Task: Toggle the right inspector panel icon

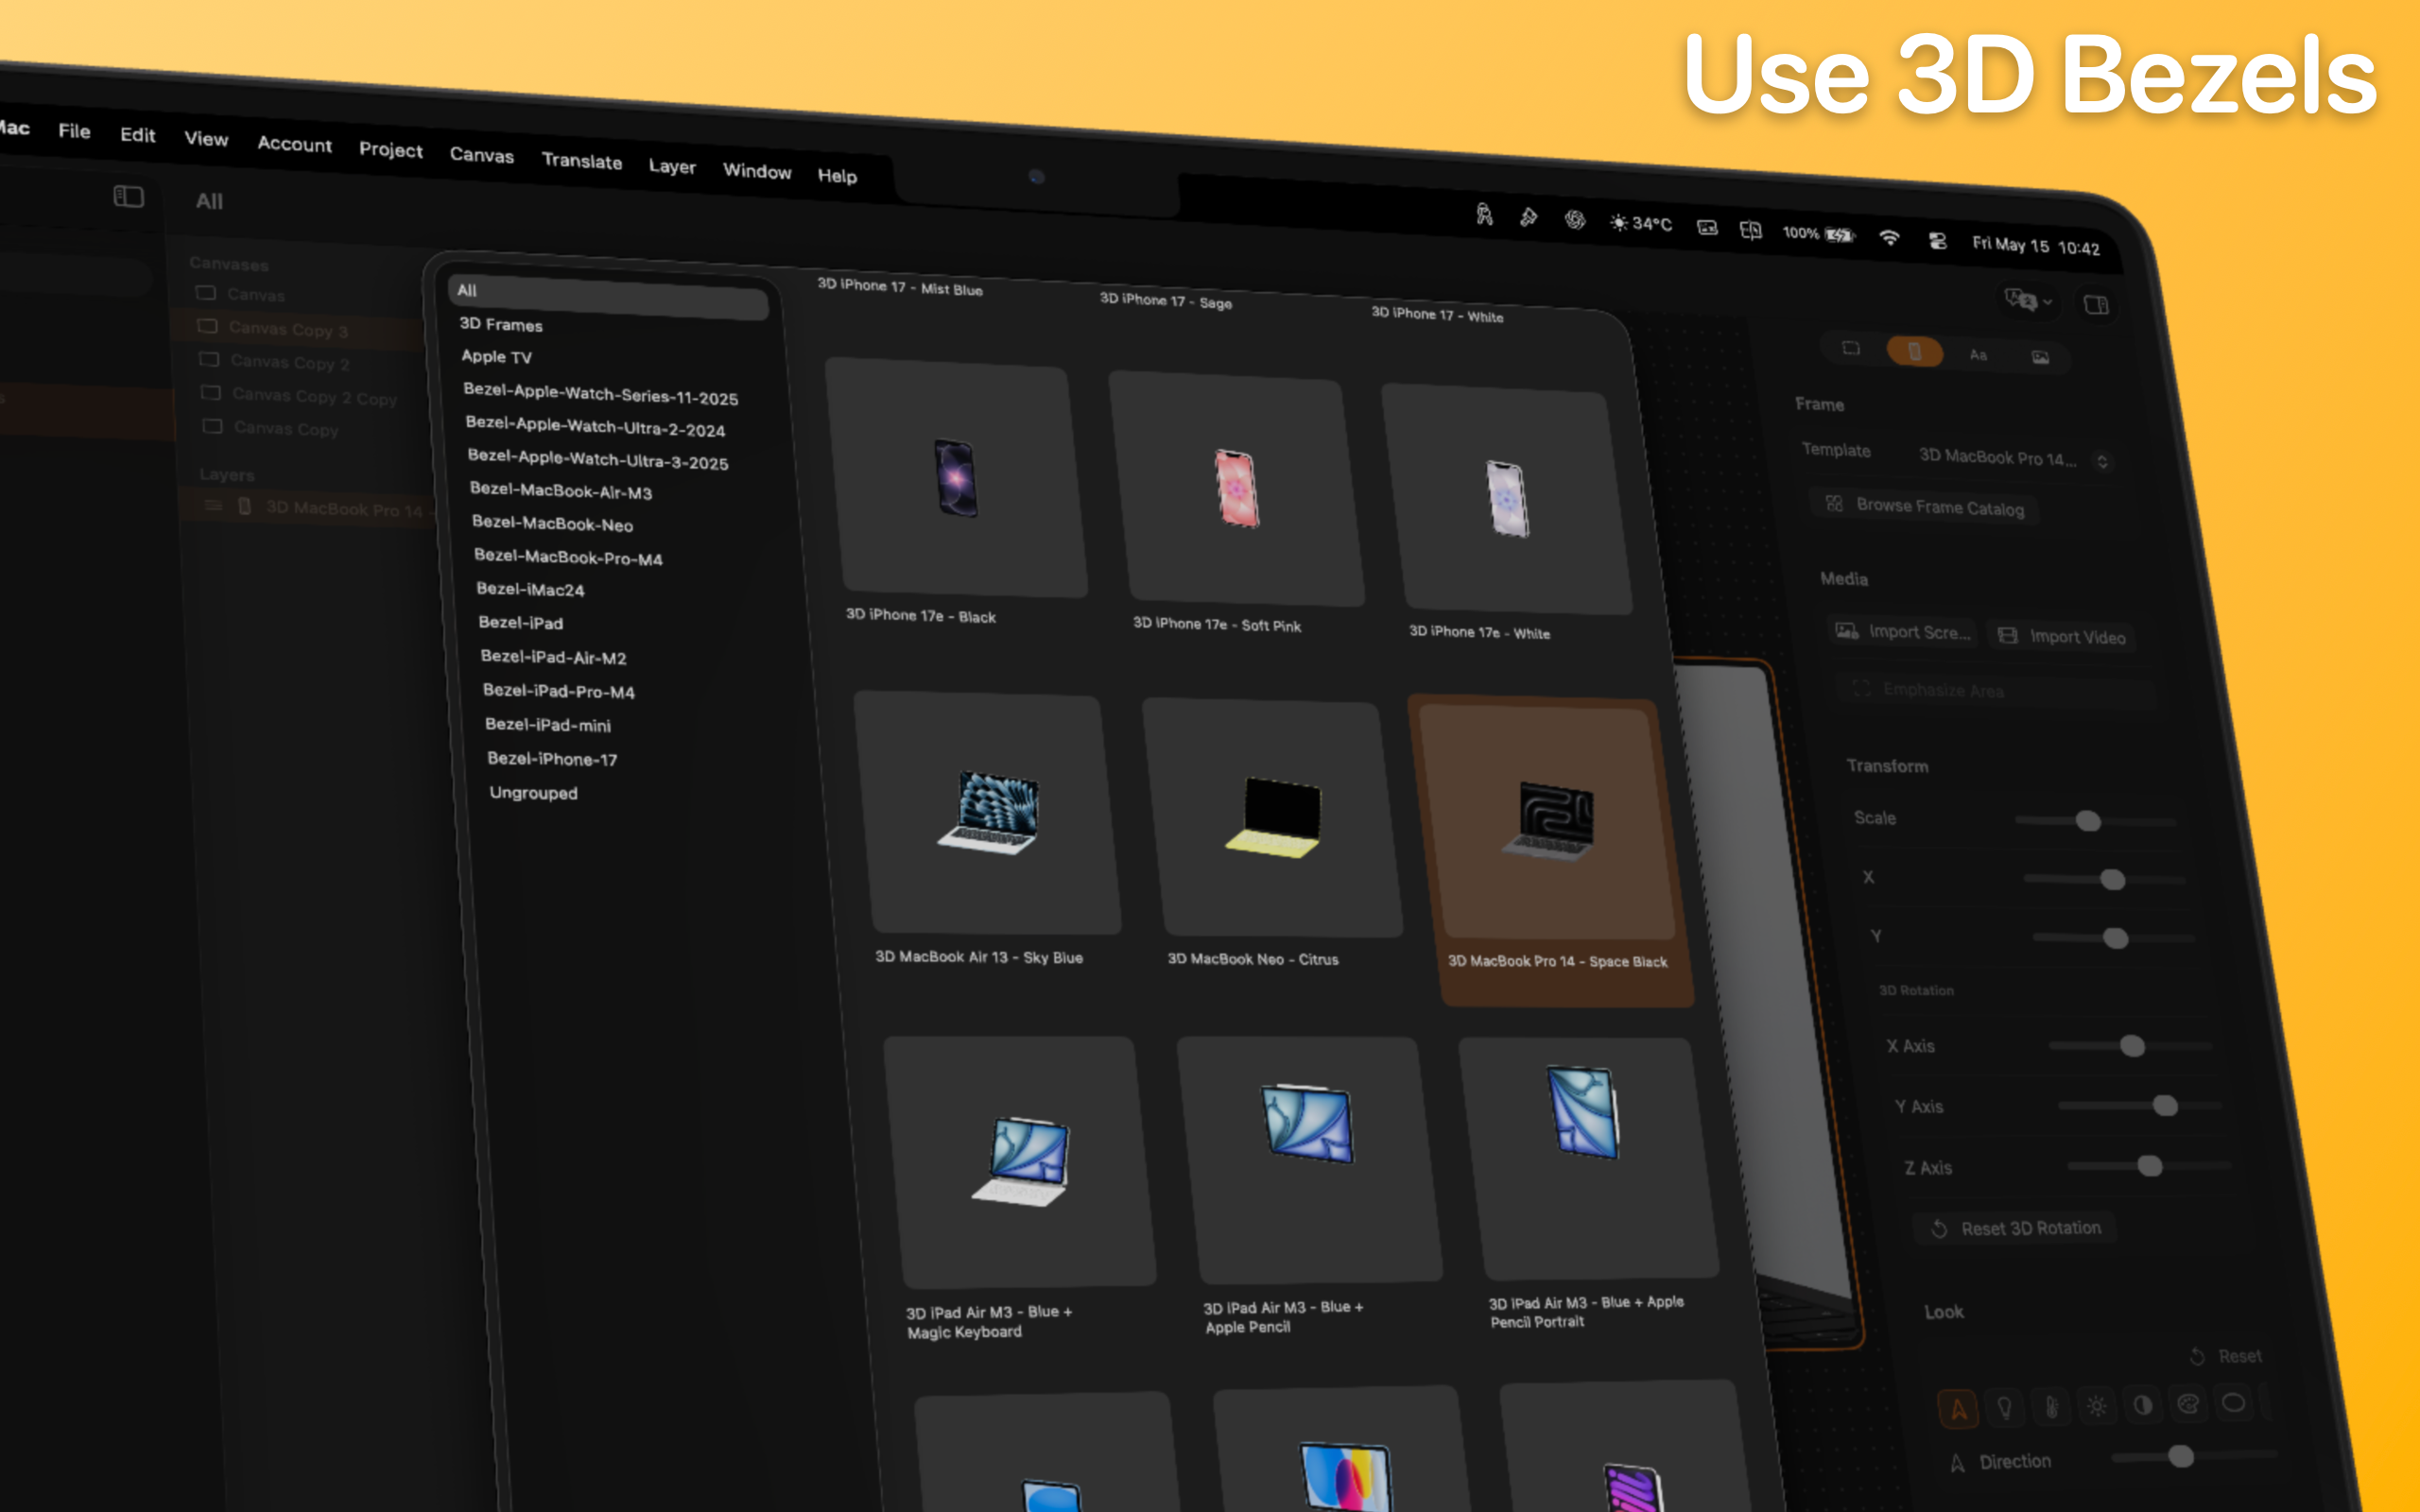Action: tap(2096, 304)
